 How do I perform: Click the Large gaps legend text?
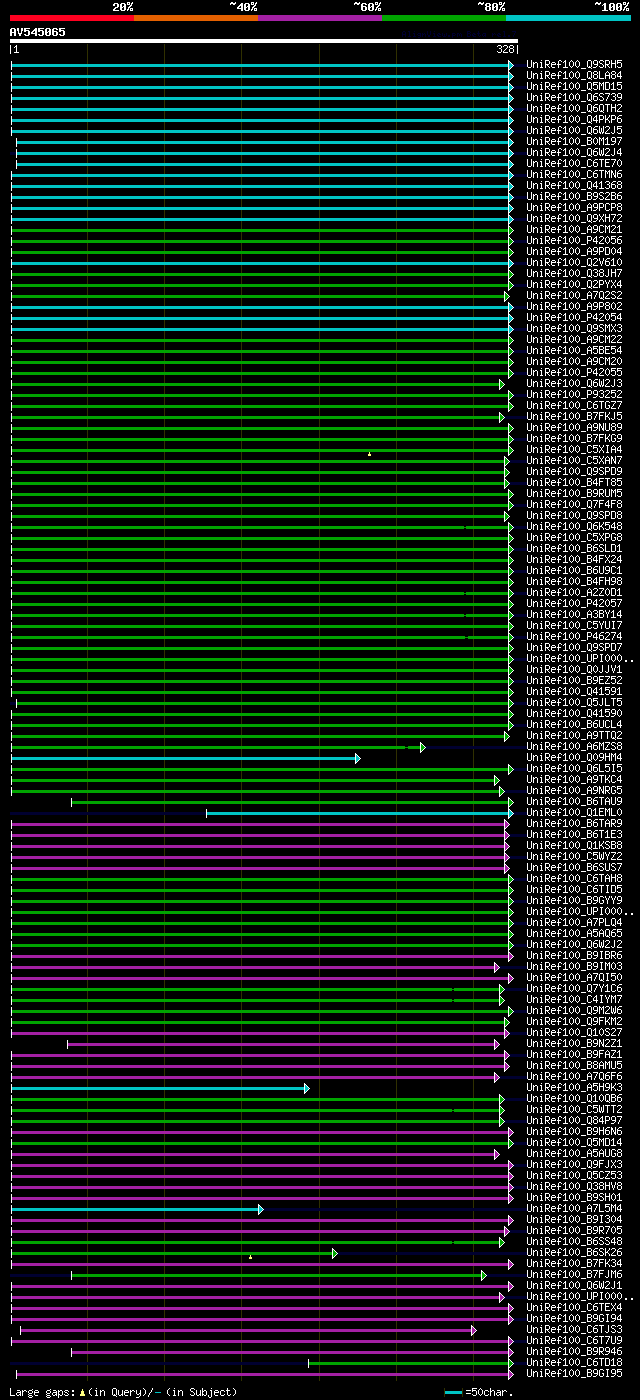[x=124, y=1392]
